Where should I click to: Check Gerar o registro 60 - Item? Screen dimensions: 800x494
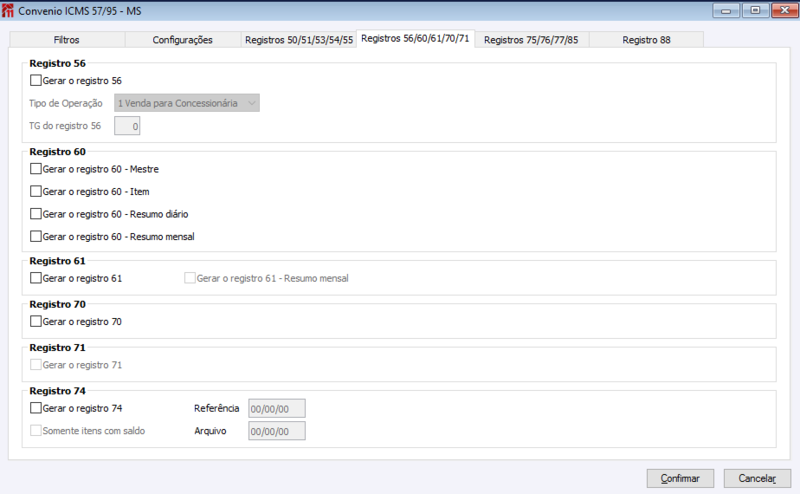pyautogui.click(x=36, y=191)
